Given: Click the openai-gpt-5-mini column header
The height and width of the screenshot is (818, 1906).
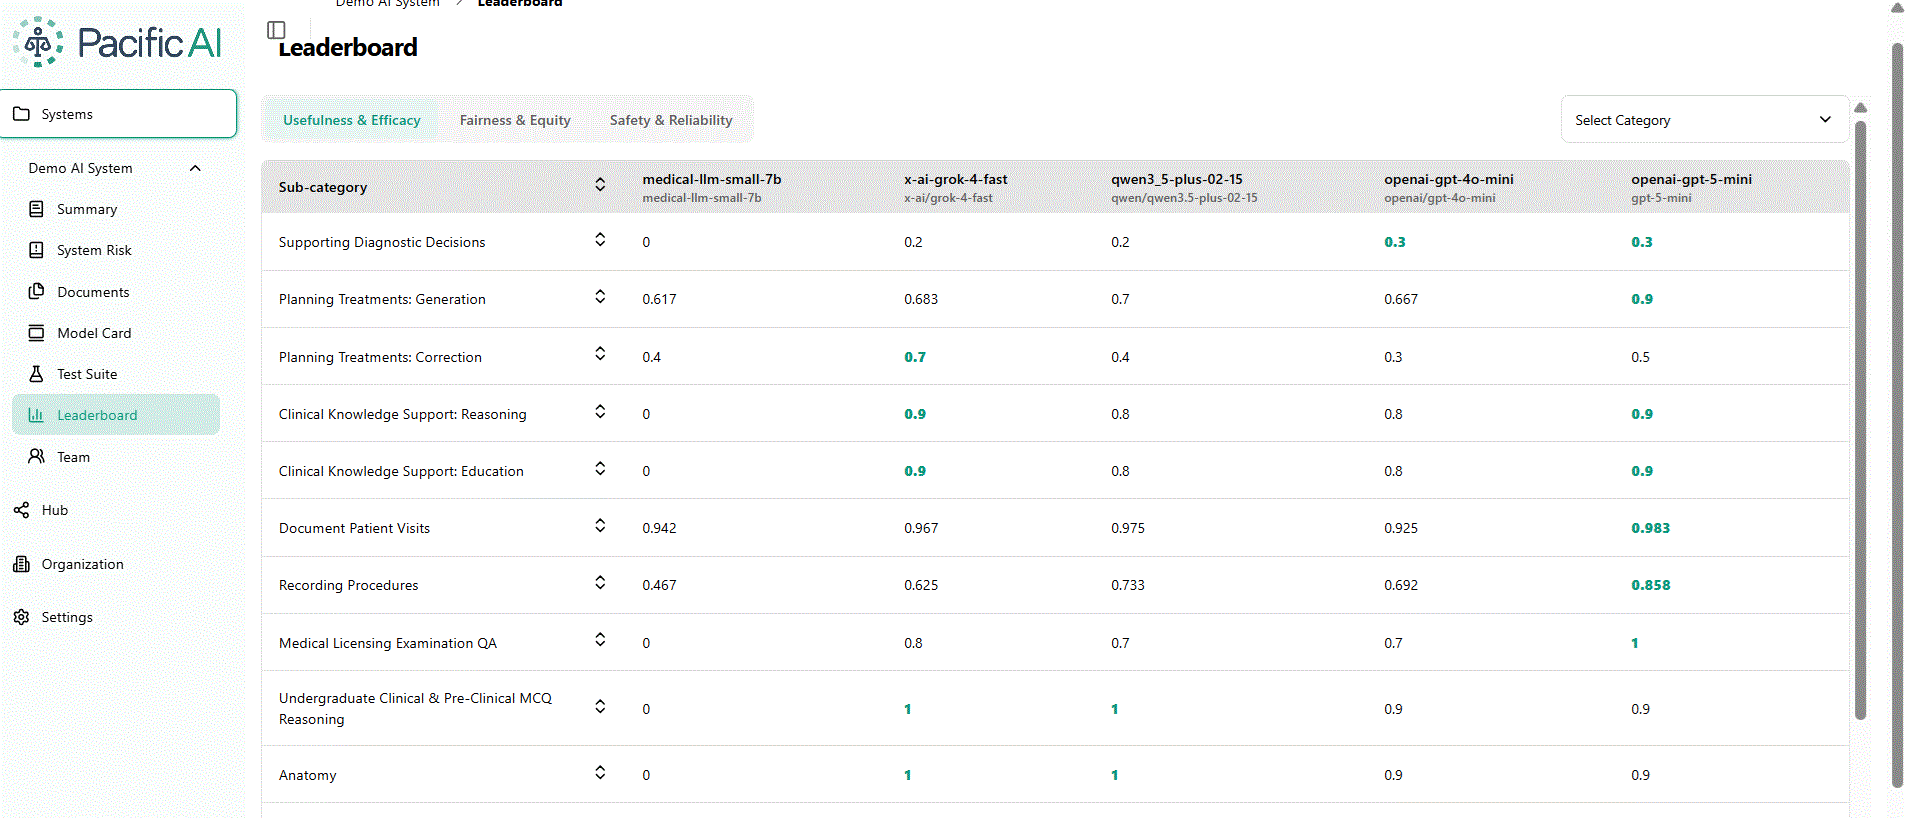Looking at the screenshot, I should 1692,187.
